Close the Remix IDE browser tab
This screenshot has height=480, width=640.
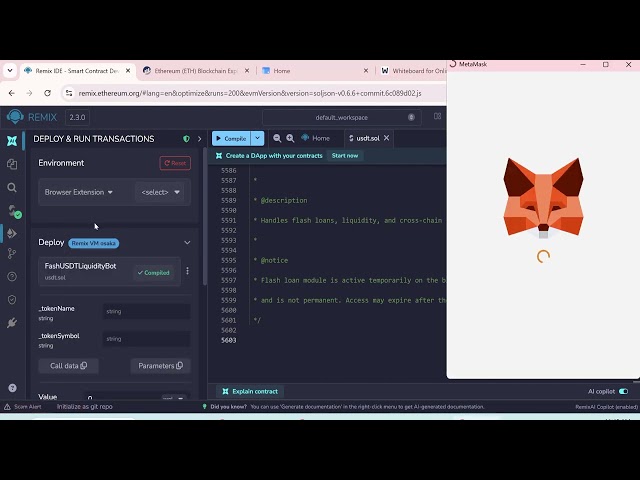[128, 71]
